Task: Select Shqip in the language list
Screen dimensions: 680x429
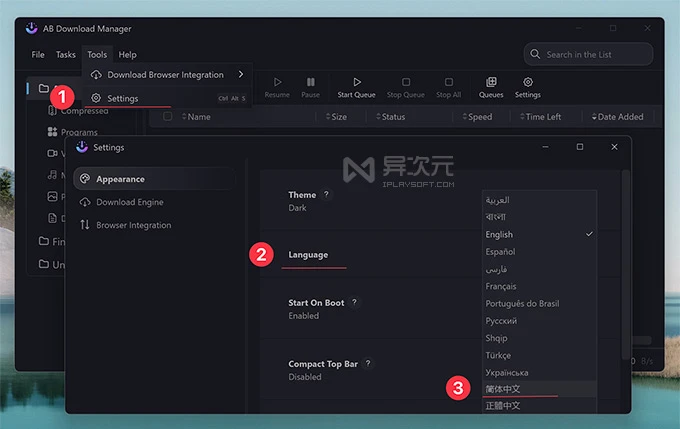Action: pos(539,338)
